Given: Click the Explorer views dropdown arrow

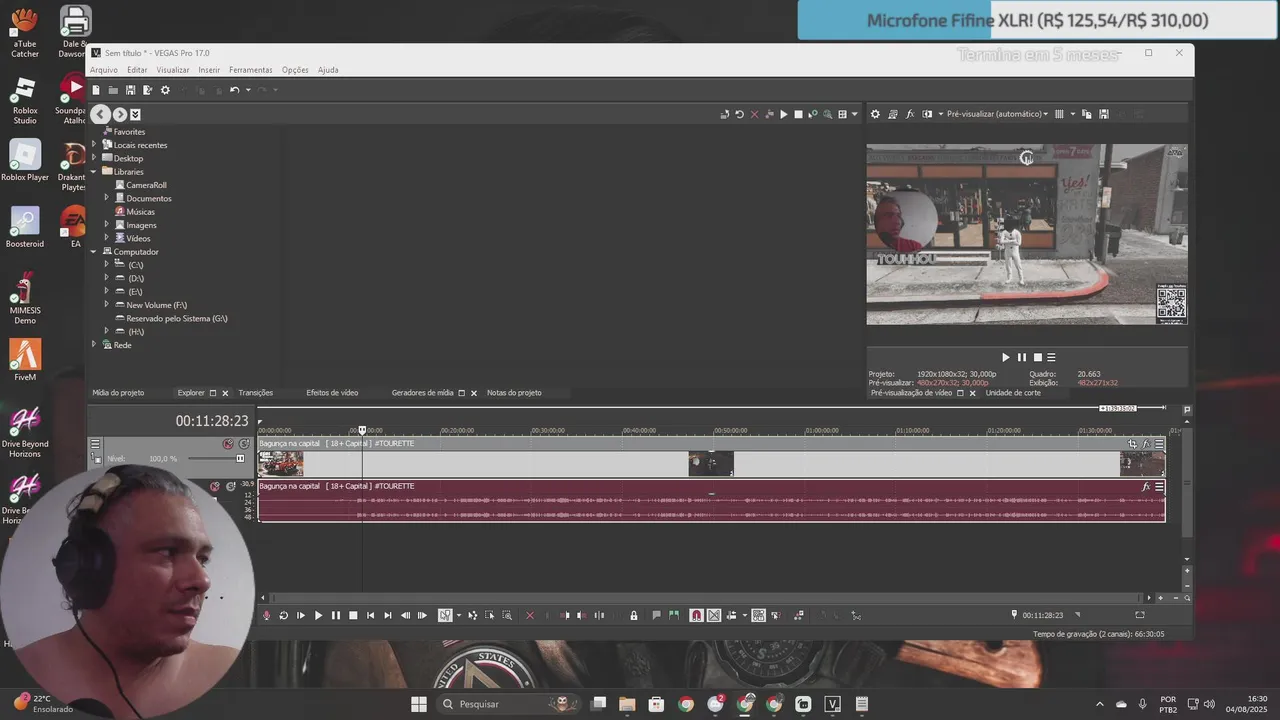Looking at the screenshot, I should coord(854,114).
